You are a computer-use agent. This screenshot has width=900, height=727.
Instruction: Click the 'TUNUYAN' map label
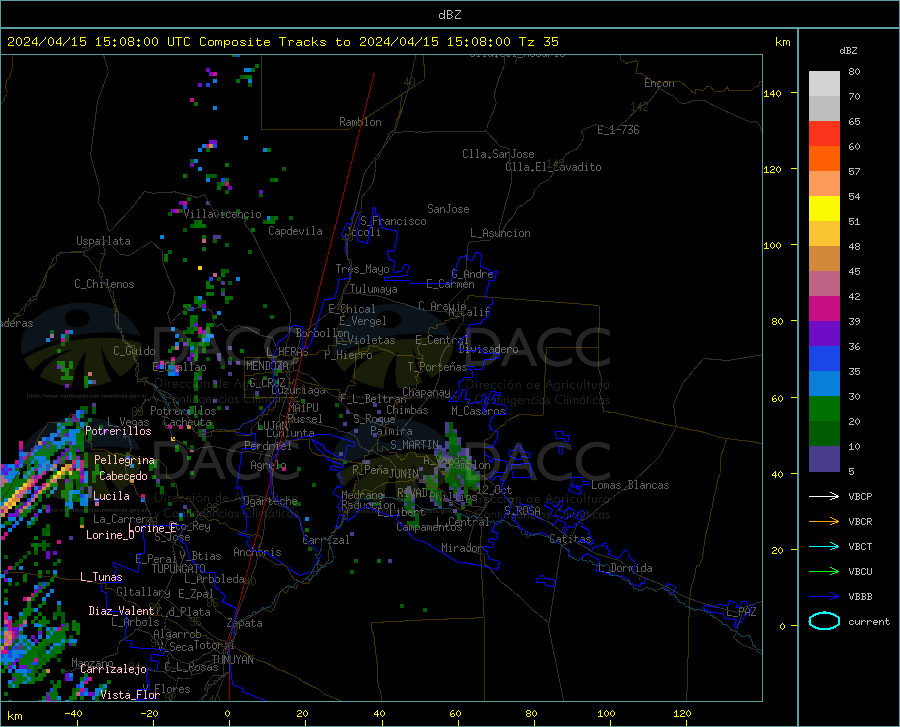pos(232,660)
